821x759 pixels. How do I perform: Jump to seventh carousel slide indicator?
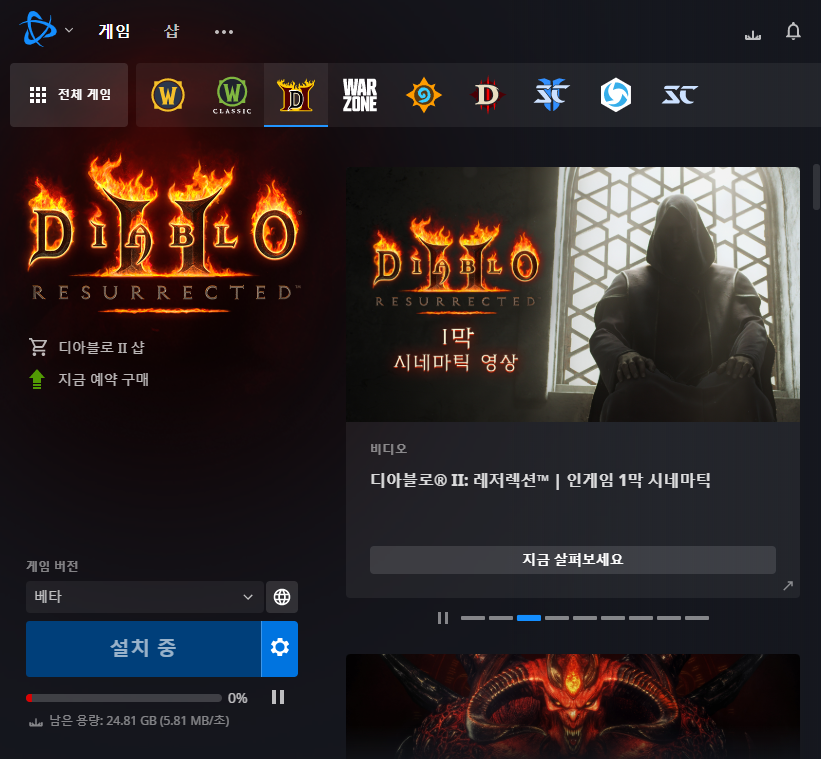pos(641,618)
